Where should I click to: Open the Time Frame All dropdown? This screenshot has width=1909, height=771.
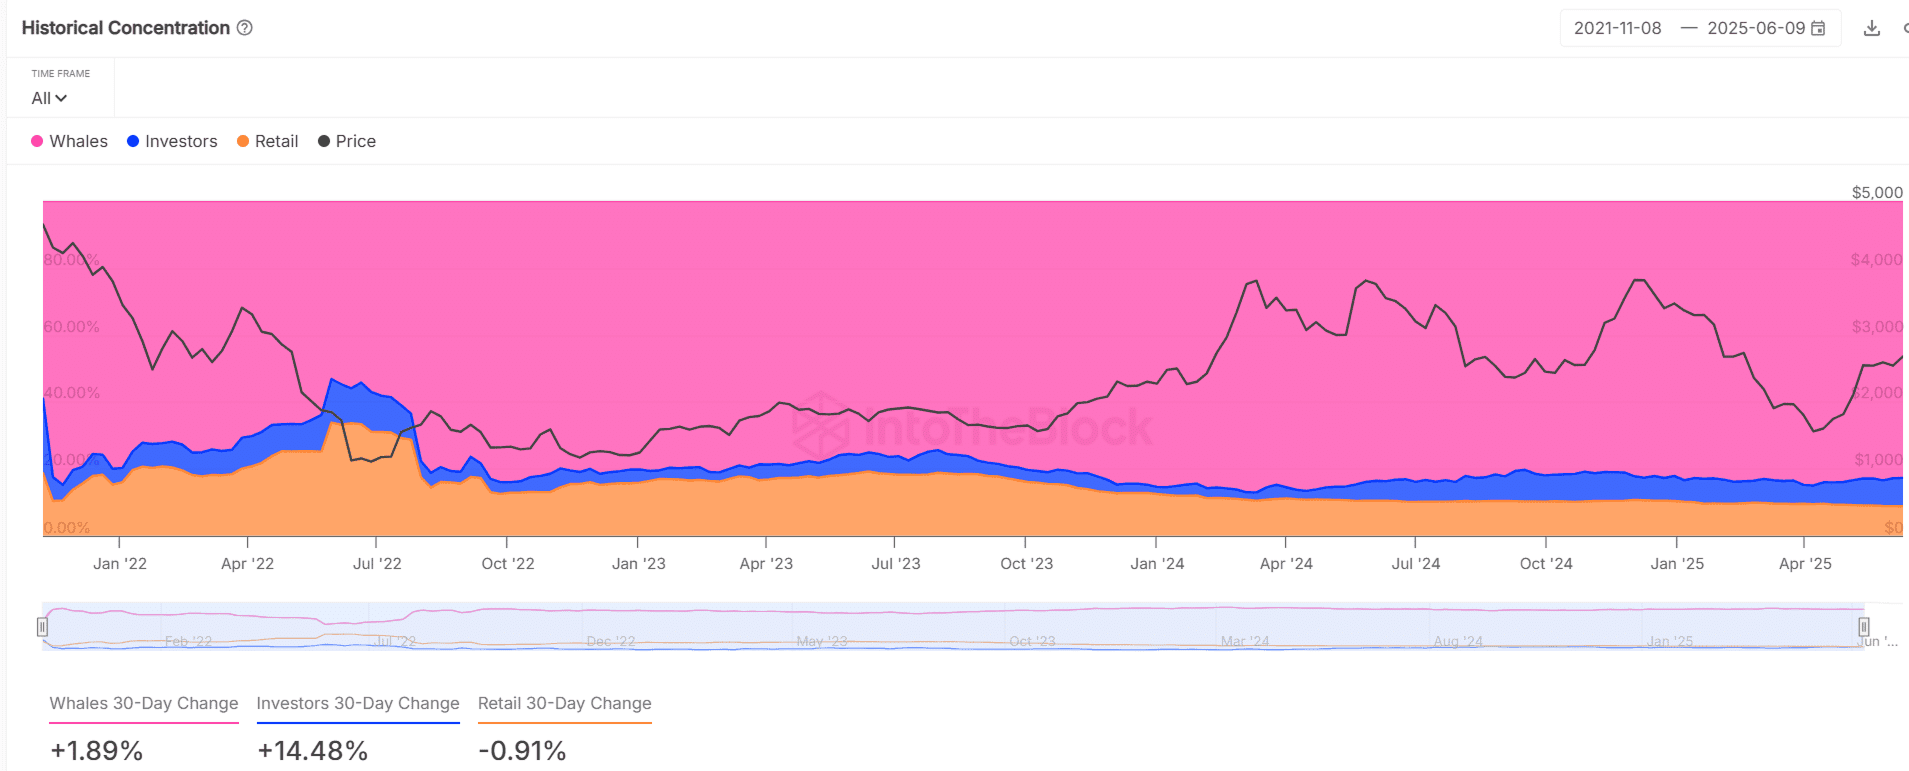tap(49, 98)
